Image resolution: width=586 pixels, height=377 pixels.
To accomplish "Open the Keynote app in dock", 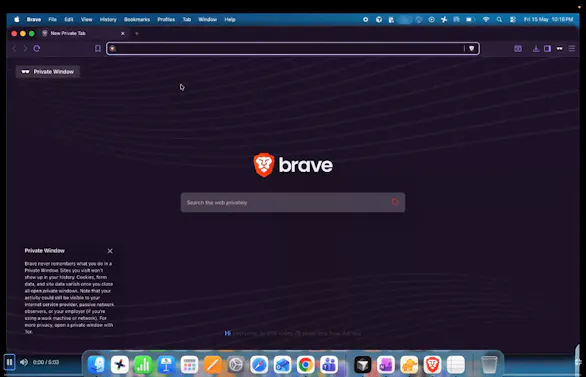I will click(166, 364).
